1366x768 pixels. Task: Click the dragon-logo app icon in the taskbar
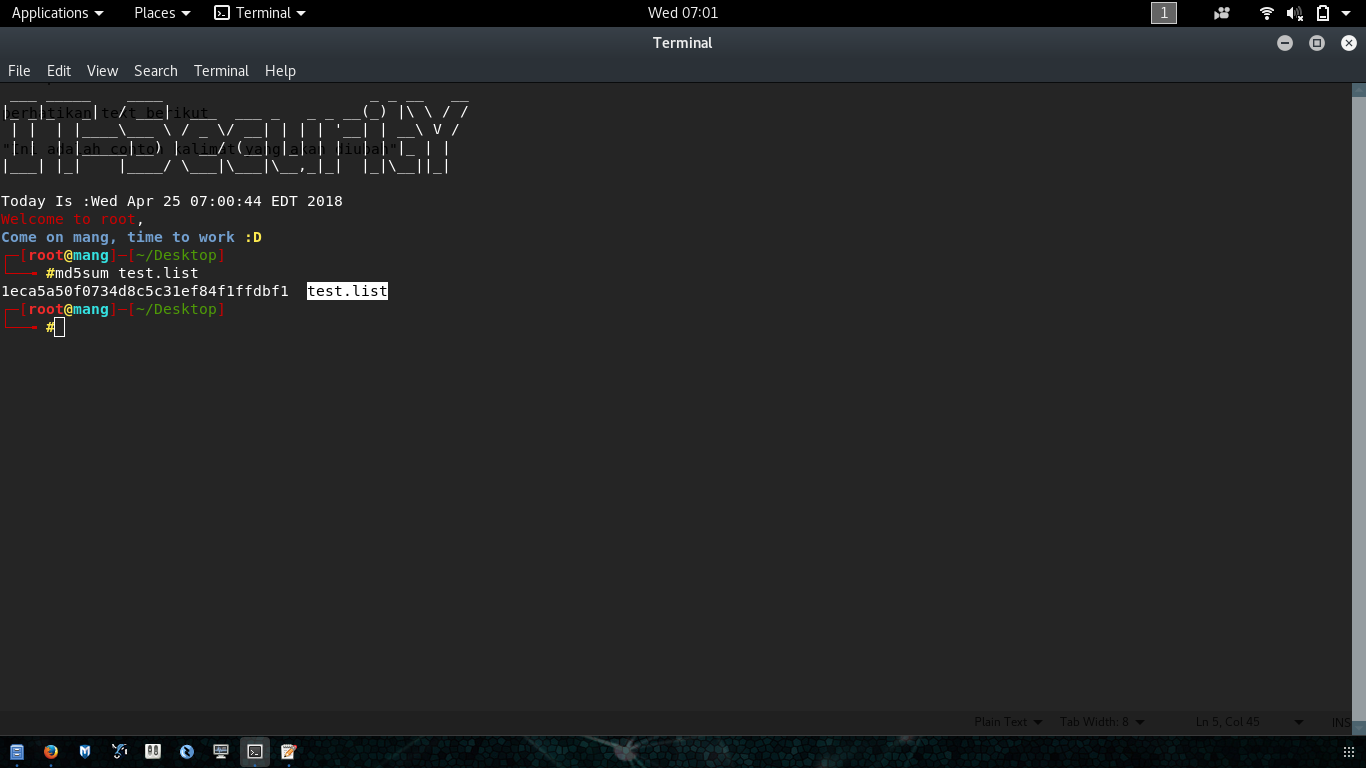click(118, 751)
